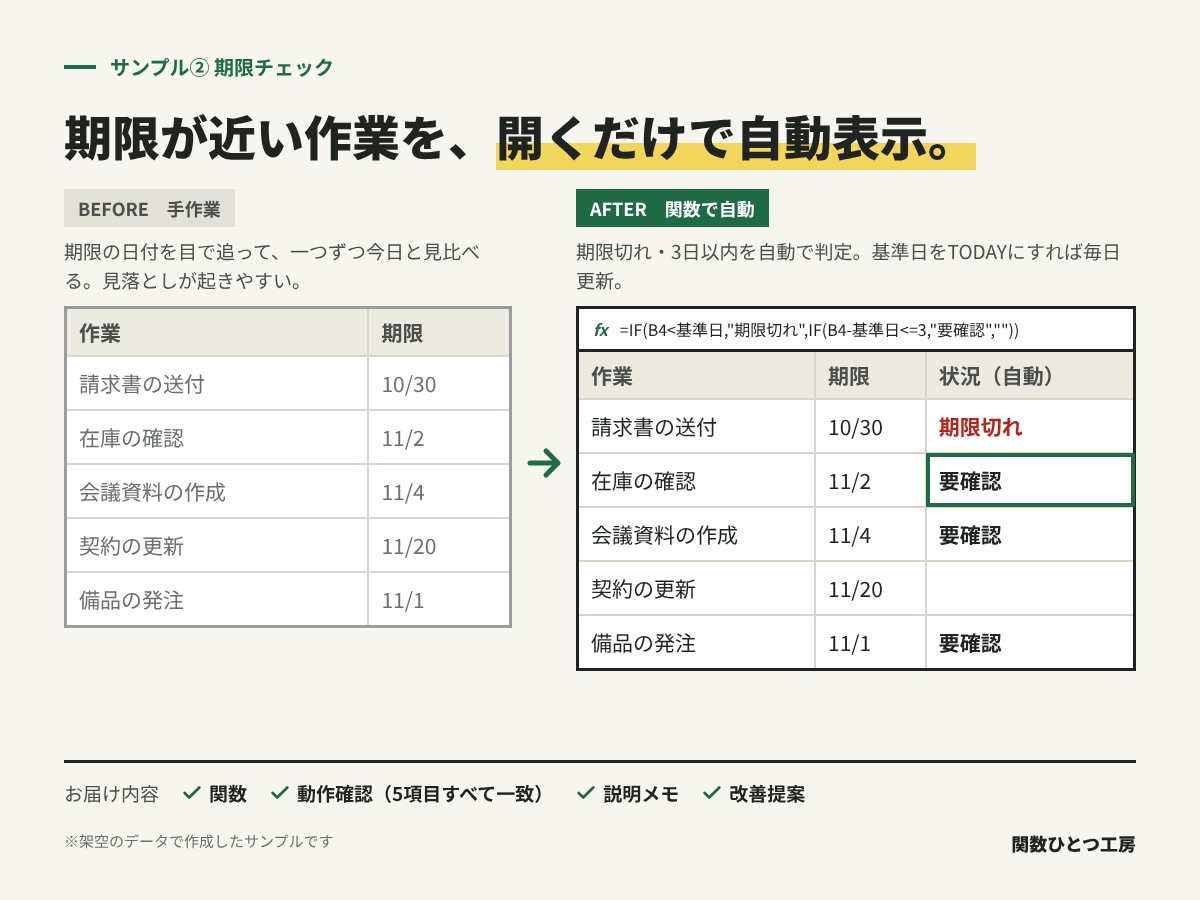Click the BEFORE 手作業 label
Screen dimensions: 1200x900
(x=149, y=209)
